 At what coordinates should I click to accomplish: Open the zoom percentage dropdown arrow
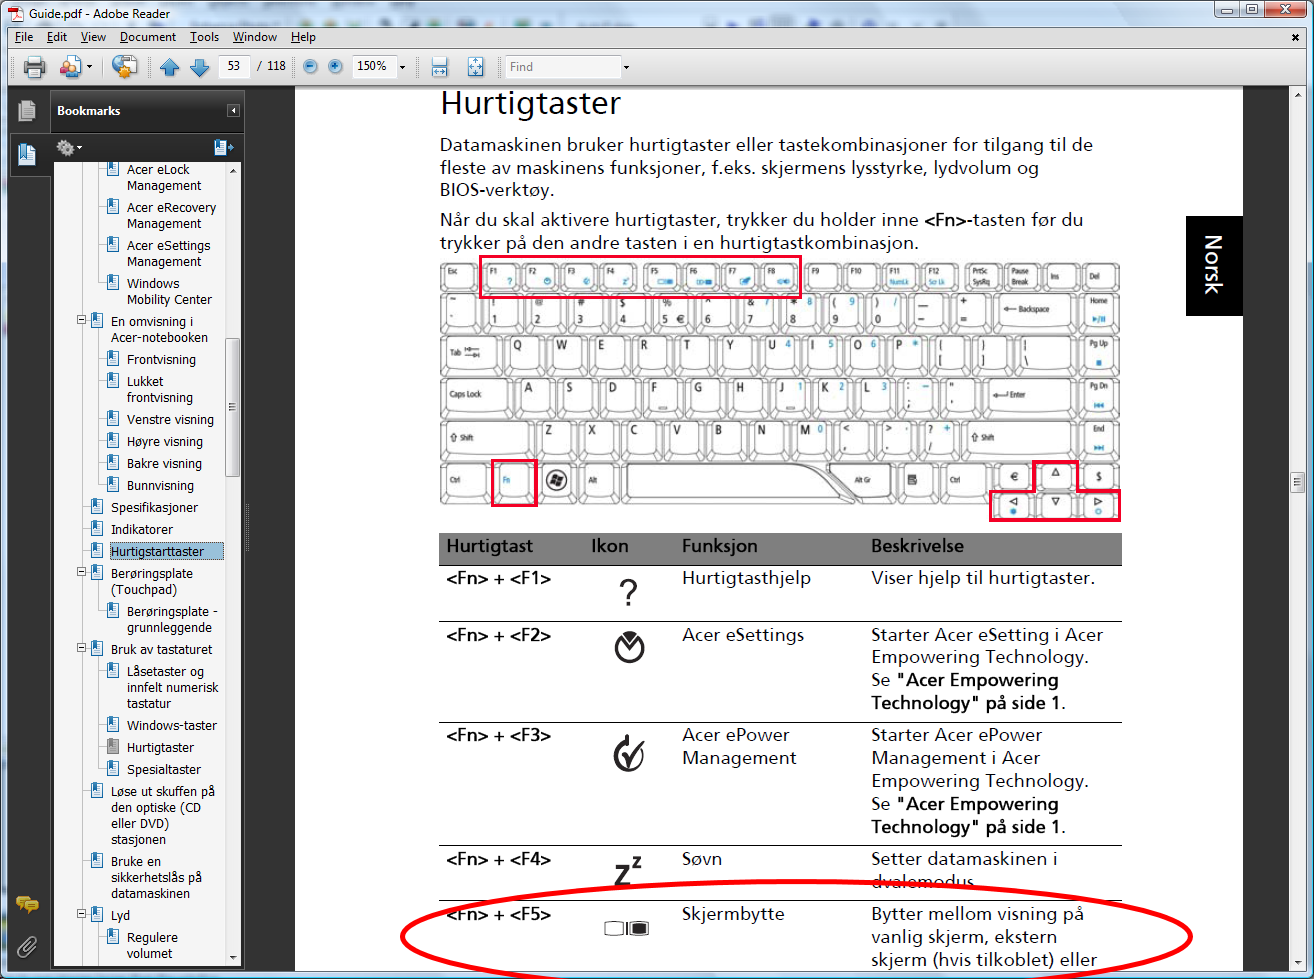tap(403, 67)
